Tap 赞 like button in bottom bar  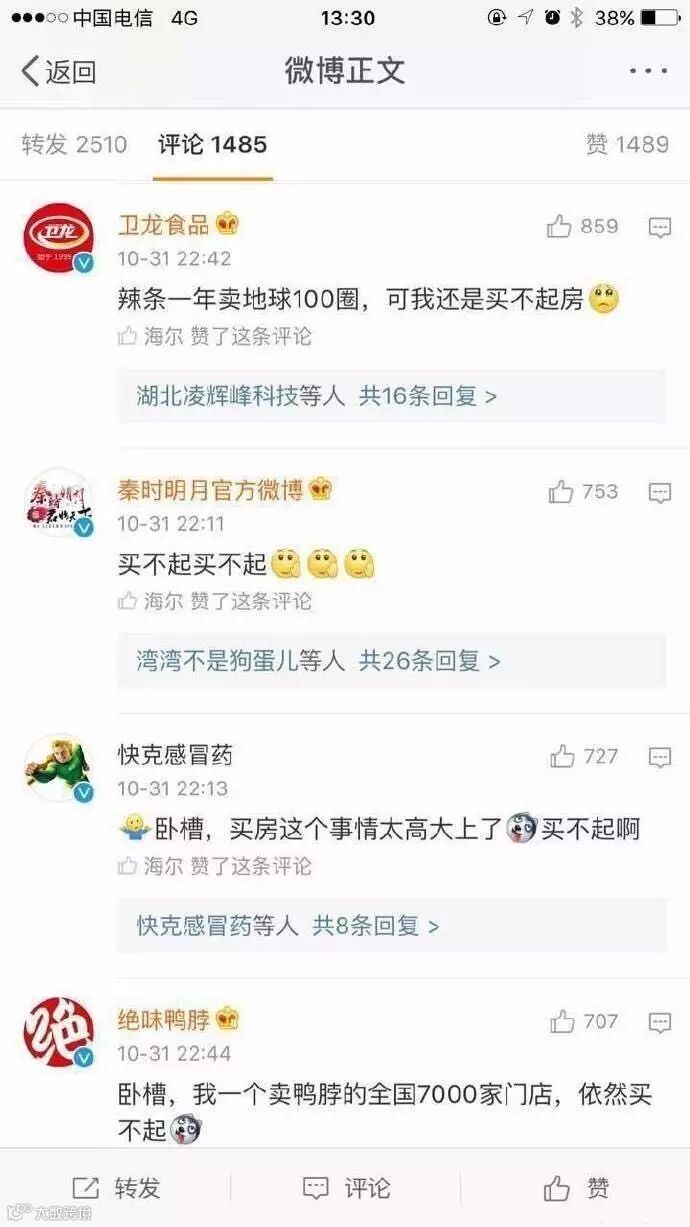[576, 1188]
